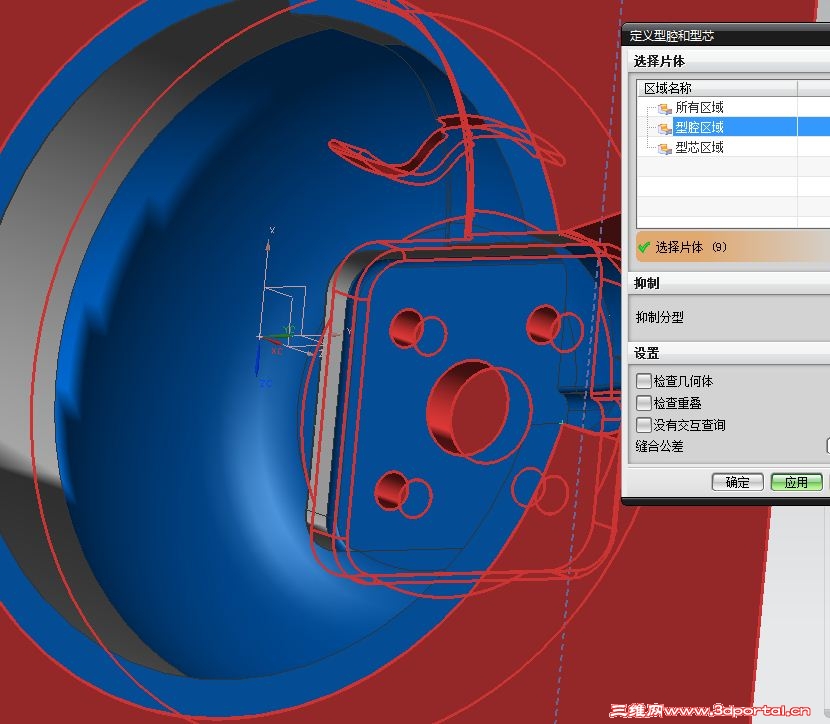Toggle the 没有交互查询 checkbox
The width and height of the screenshot is (830, 724).
644,424
